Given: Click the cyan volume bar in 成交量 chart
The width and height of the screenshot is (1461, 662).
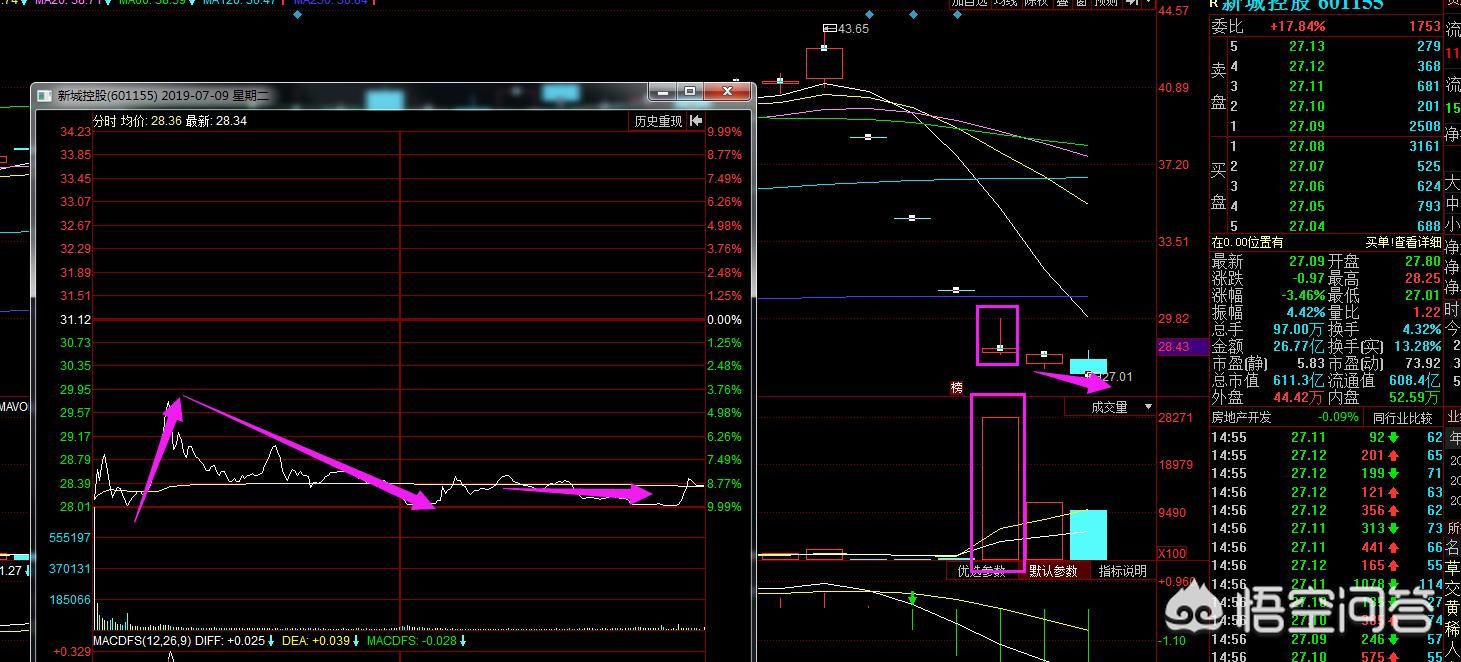Looking at the screenshot, I should pos(1088,535).
